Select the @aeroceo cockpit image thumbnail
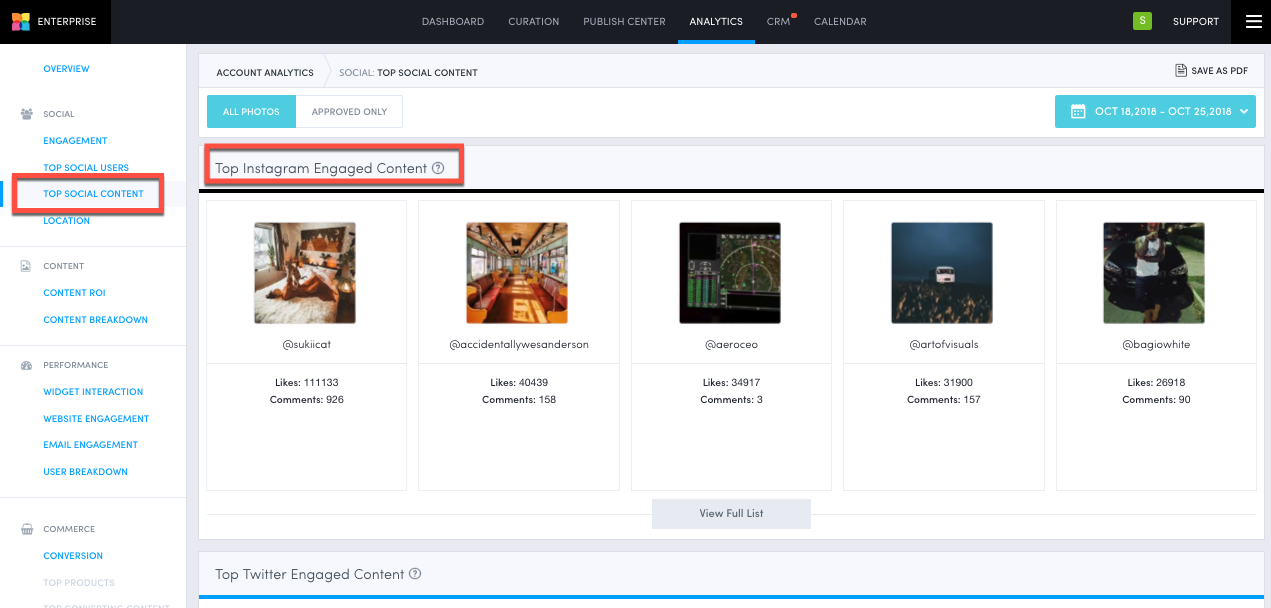The height and width of the screenshot is (608, 1271). pyautogui.click(x=729, y=272)
